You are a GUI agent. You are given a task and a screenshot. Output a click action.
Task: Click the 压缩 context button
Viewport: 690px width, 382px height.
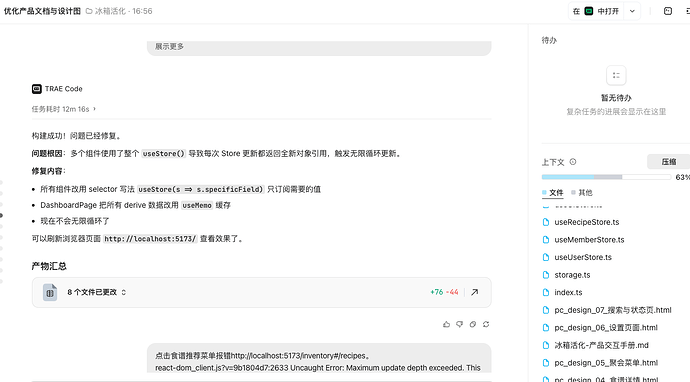coord(668,162)
